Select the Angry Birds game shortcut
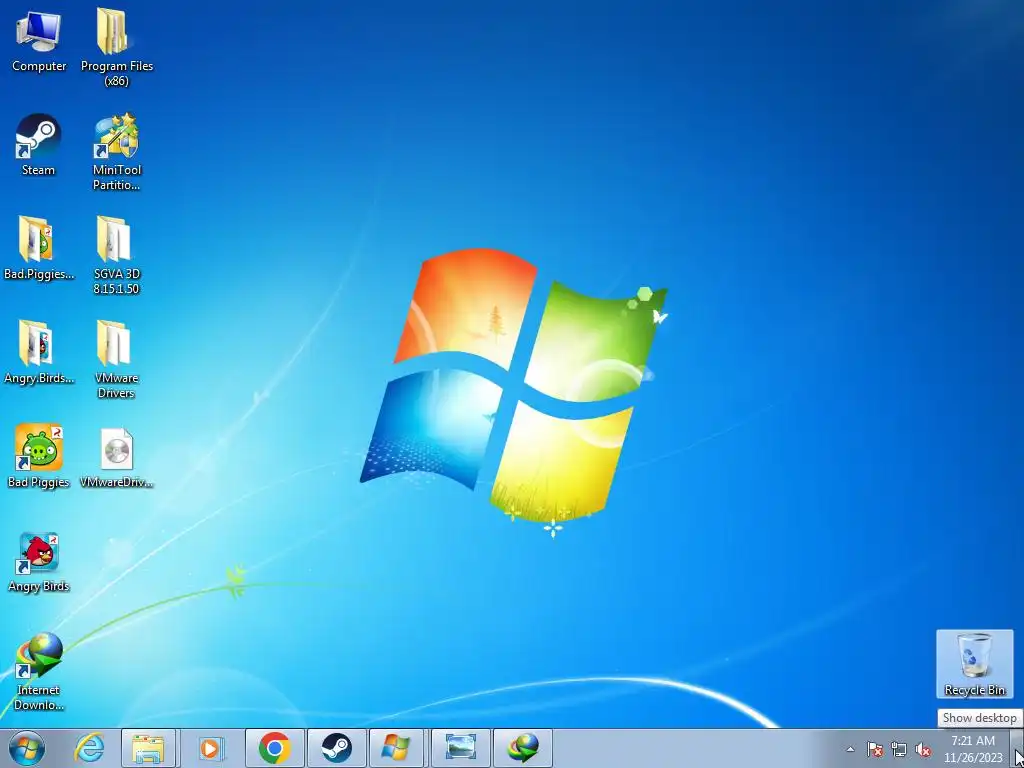 point(39,562)
